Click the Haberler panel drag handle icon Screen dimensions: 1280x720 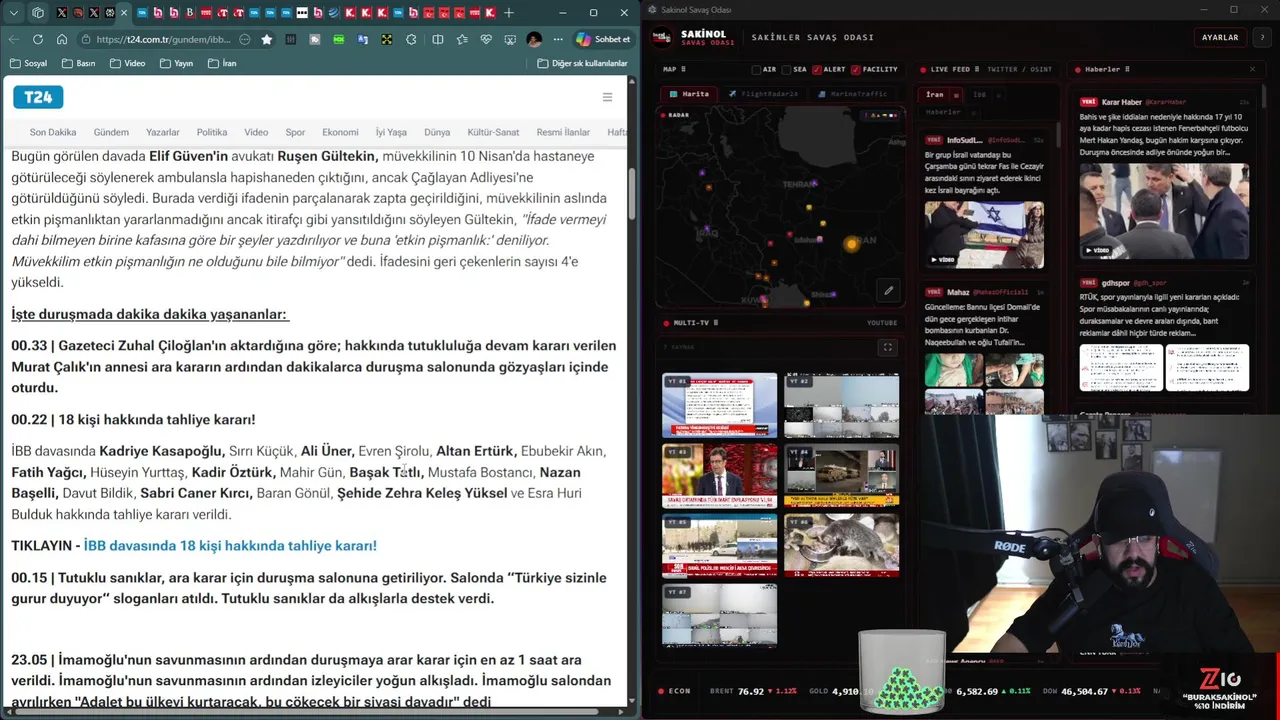point(1128,70)
